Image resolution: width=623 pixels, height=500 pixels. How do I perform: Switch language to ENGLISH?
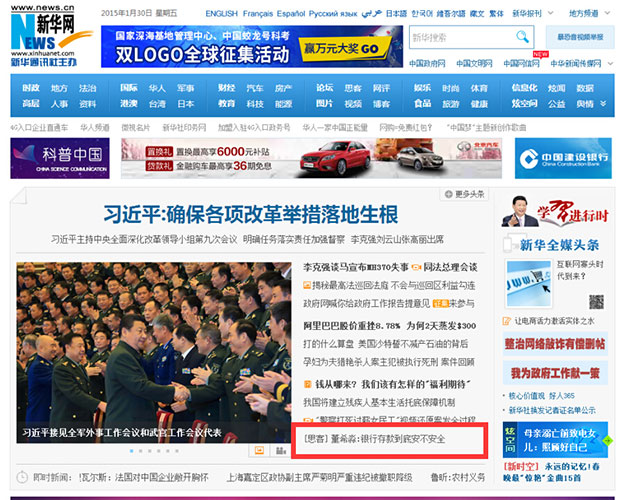point(222,14)
